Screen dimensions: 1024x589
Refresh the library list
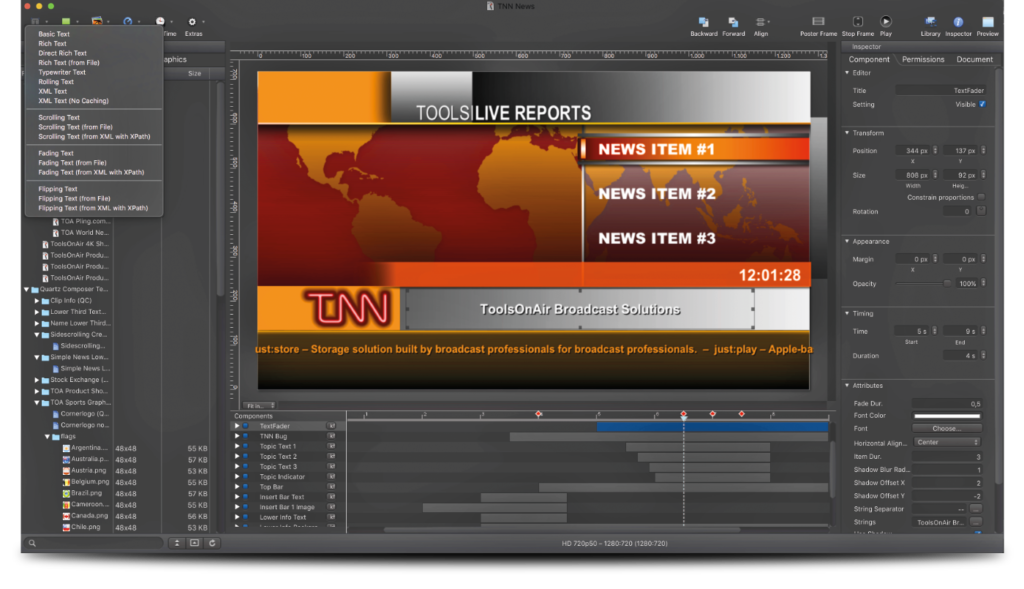tap(212, 543)
